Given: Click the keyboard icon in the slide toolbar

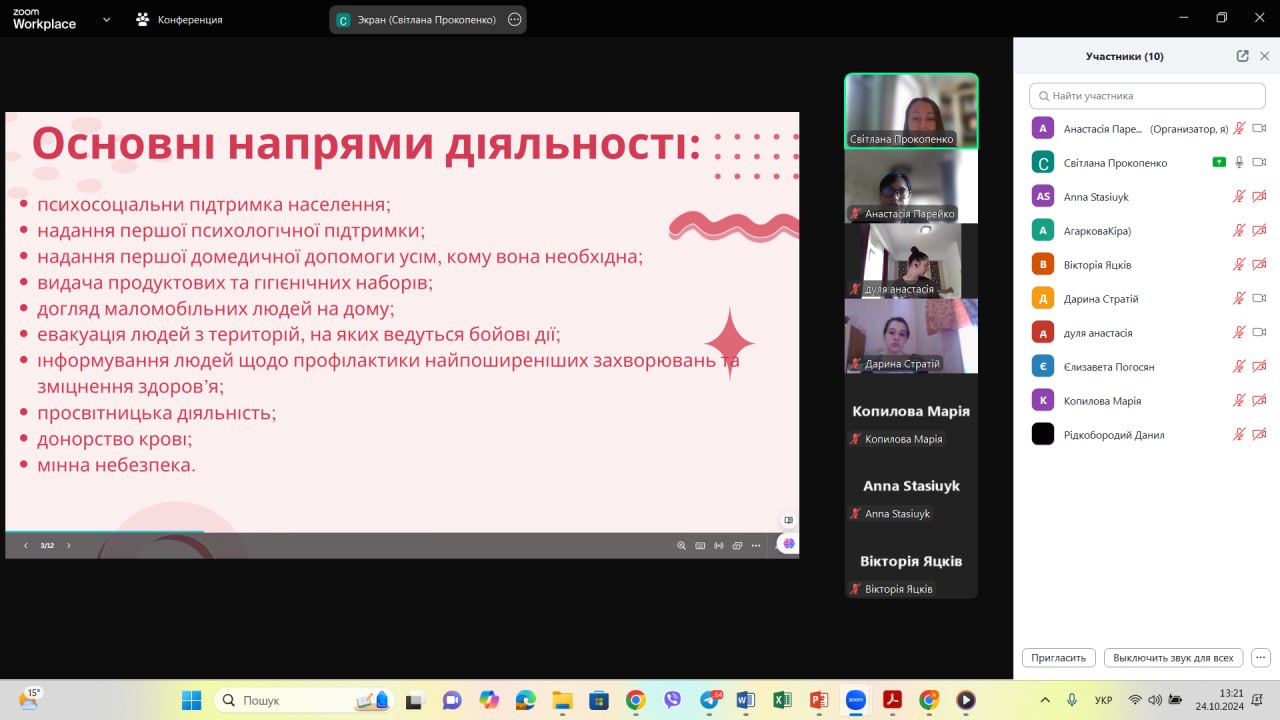Looking at the screenshot, I should point(700,546).
